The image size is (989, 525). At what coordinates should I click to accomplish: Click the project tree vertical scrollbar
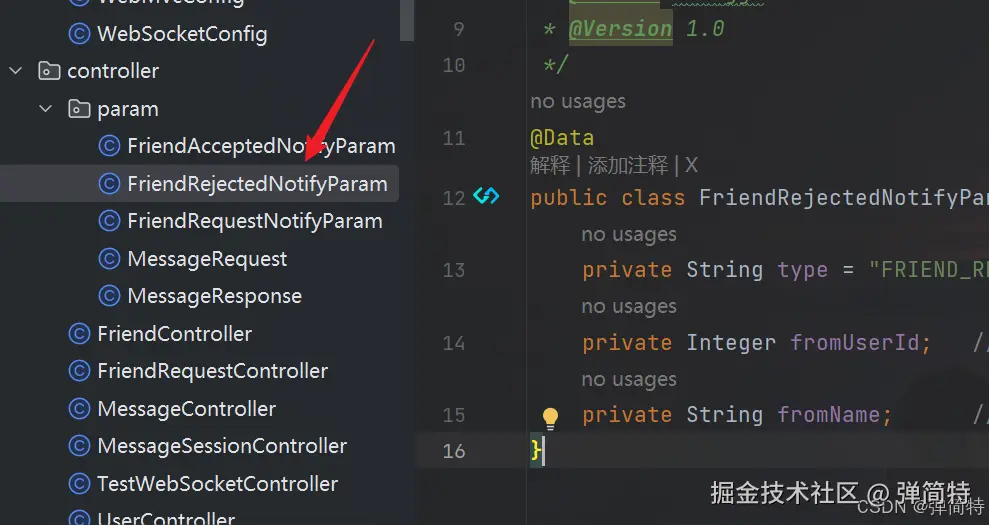pos(407,20)
